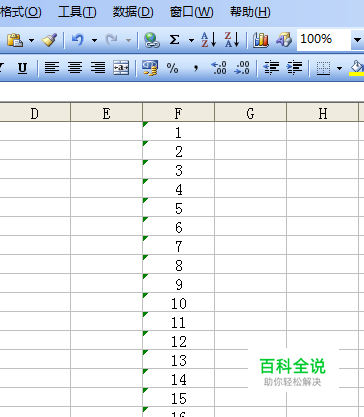Apply currency style format
The height and width of the screenshot is (417, 364).
(x=150, y=68)
